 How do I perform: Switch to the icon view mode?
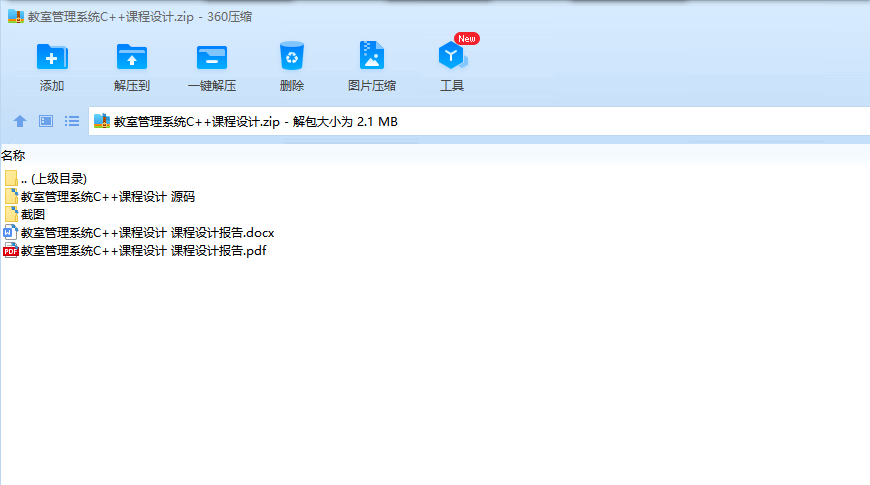click(46, 121)
